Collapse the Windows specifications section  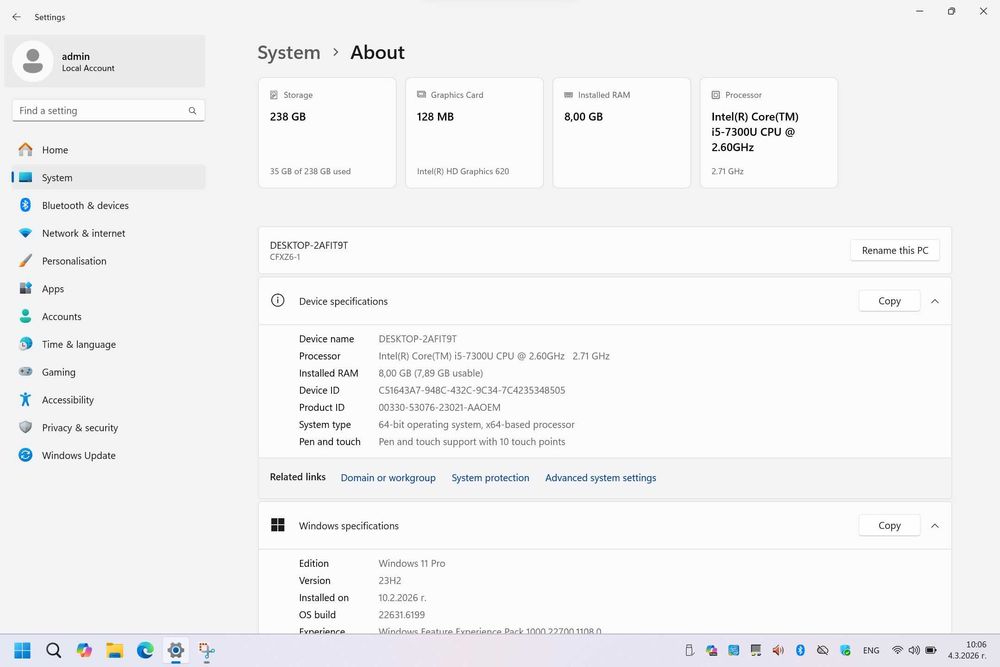[x=935, y=525]
